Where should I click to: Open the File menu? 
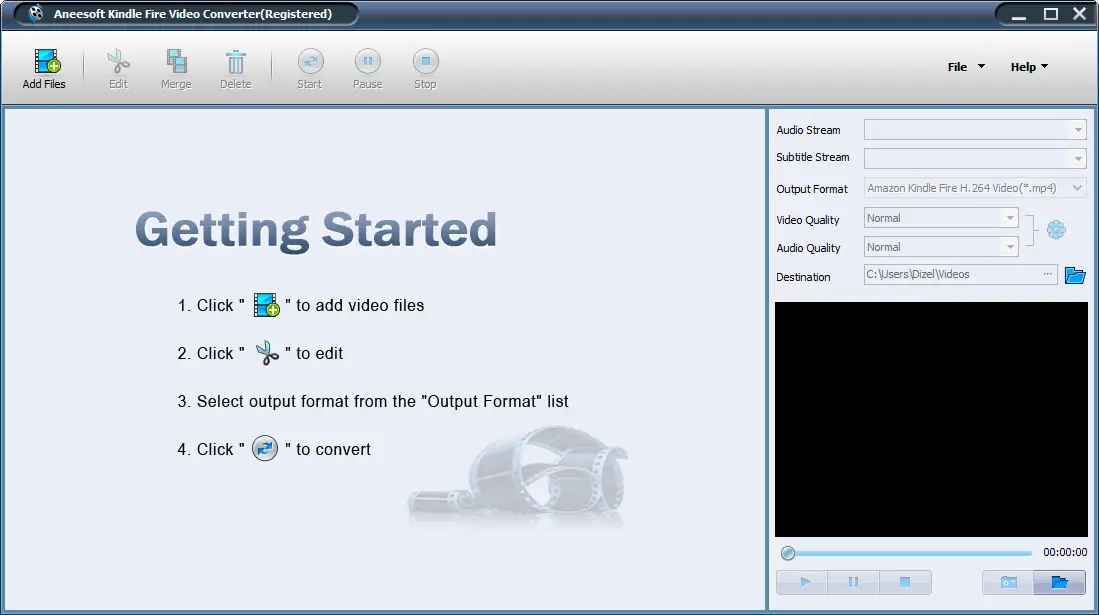point(966,67)
